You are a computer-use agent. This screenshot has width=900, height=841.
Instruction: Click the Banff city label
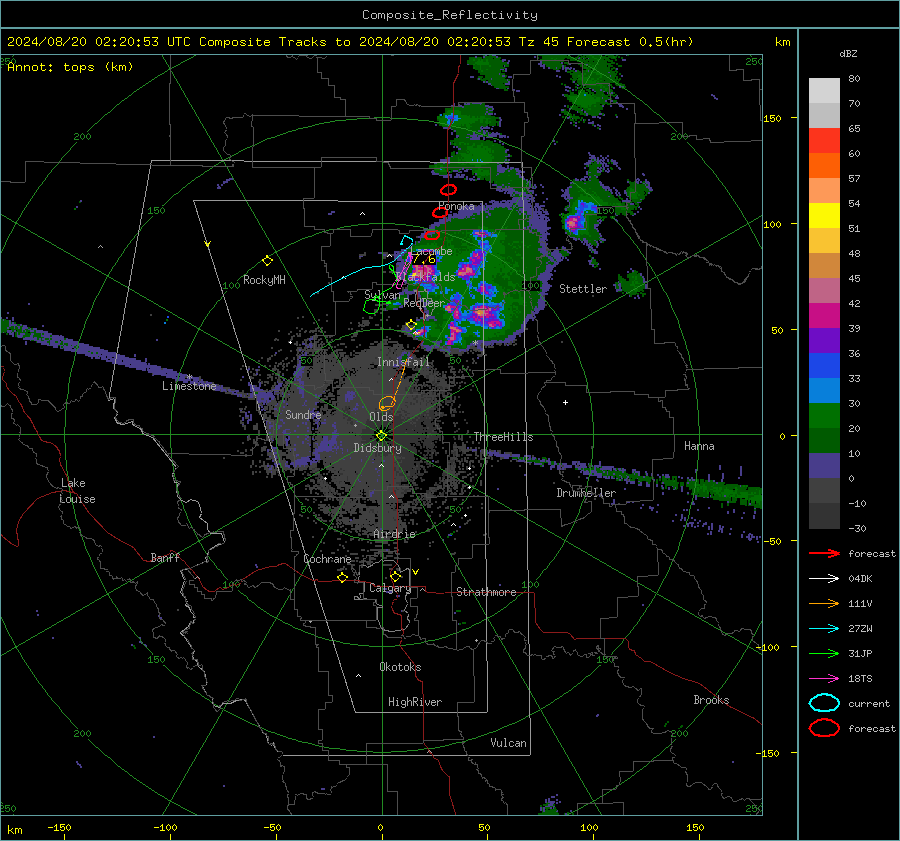(165, 558)
